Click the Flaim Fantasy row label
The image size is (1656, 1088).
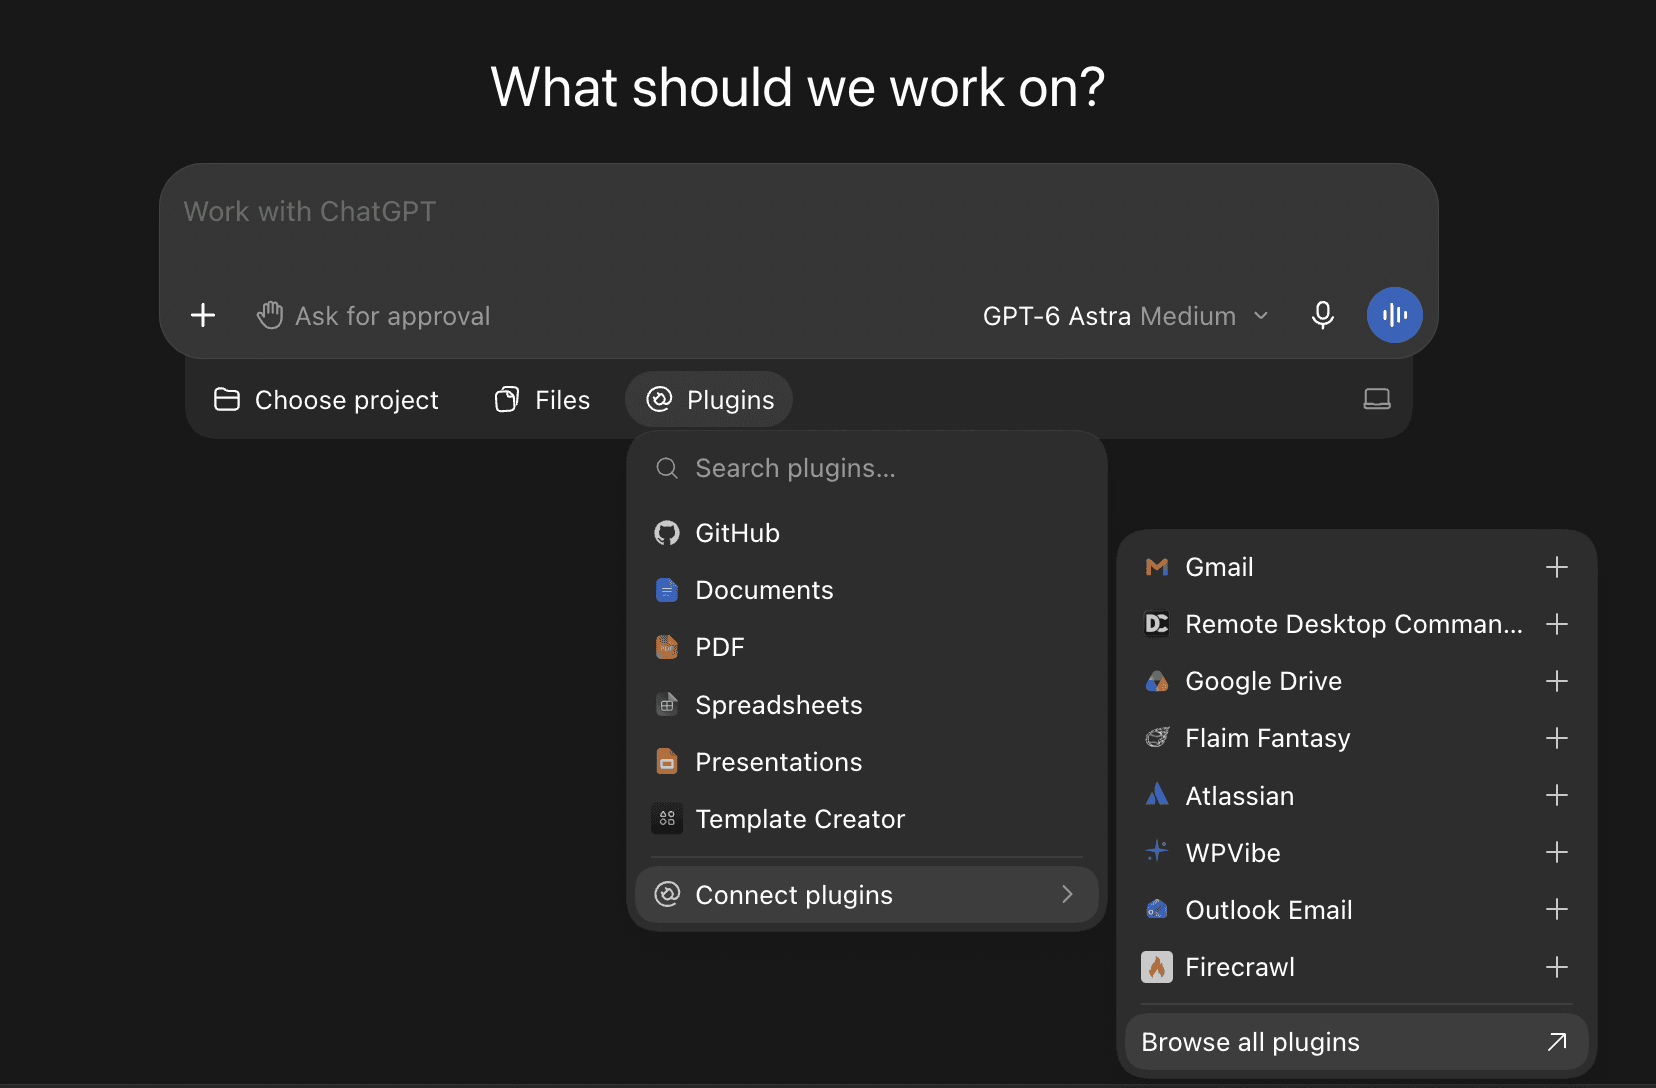point(1267,738)
